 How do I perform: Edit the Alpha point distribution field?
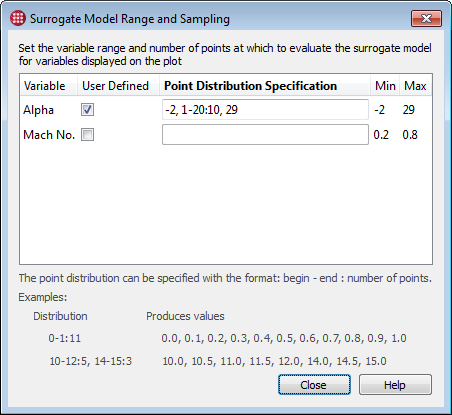tap(265, 109)
